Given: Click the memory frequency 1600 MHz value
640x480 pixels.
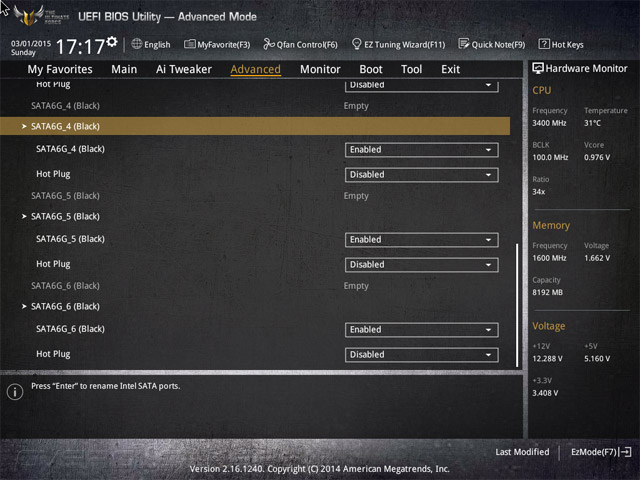Looking at the screenshot, I should 549,258.
